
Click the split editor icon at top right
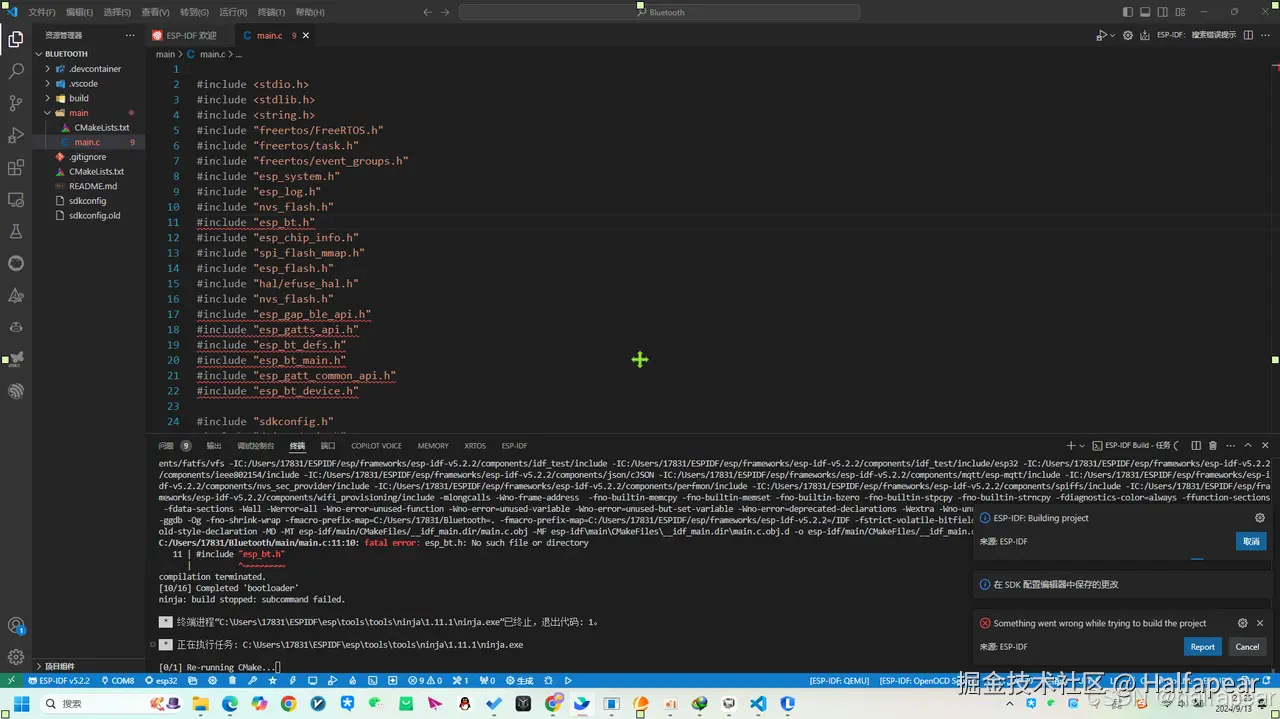[1250, 35]
